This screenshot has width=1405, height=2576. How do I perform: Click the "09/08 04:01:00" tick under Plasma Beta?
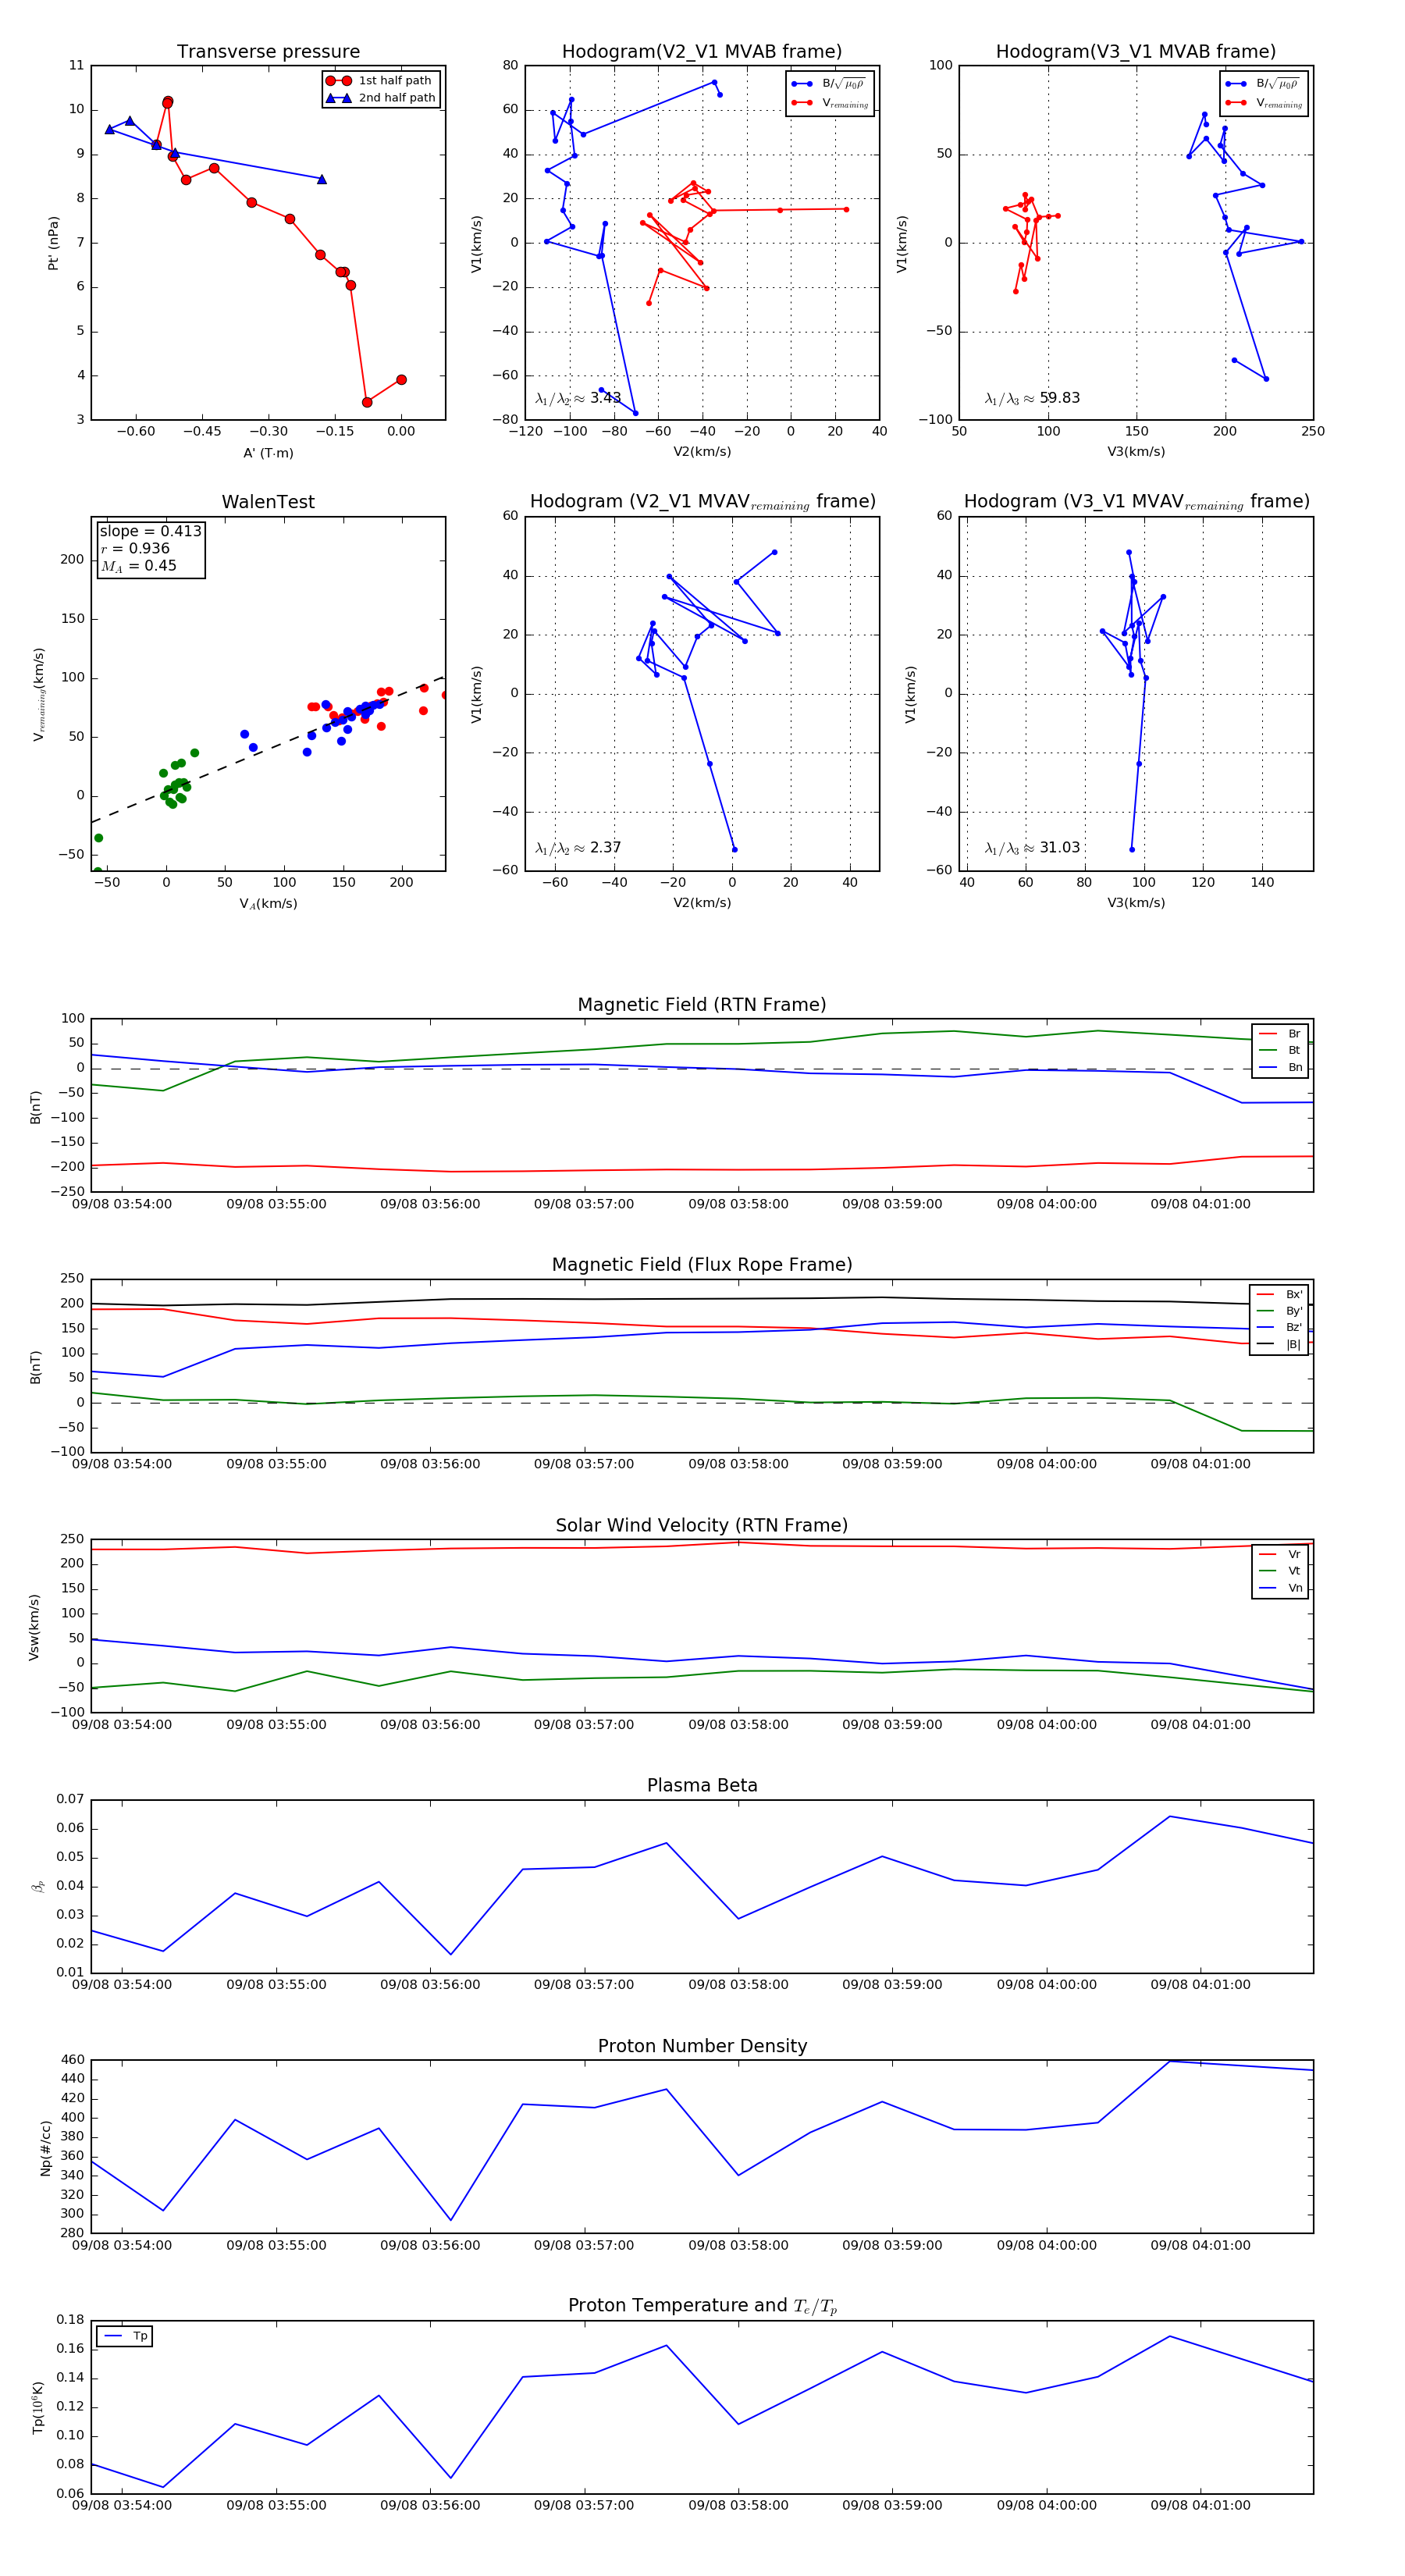click(1200, 1985)
